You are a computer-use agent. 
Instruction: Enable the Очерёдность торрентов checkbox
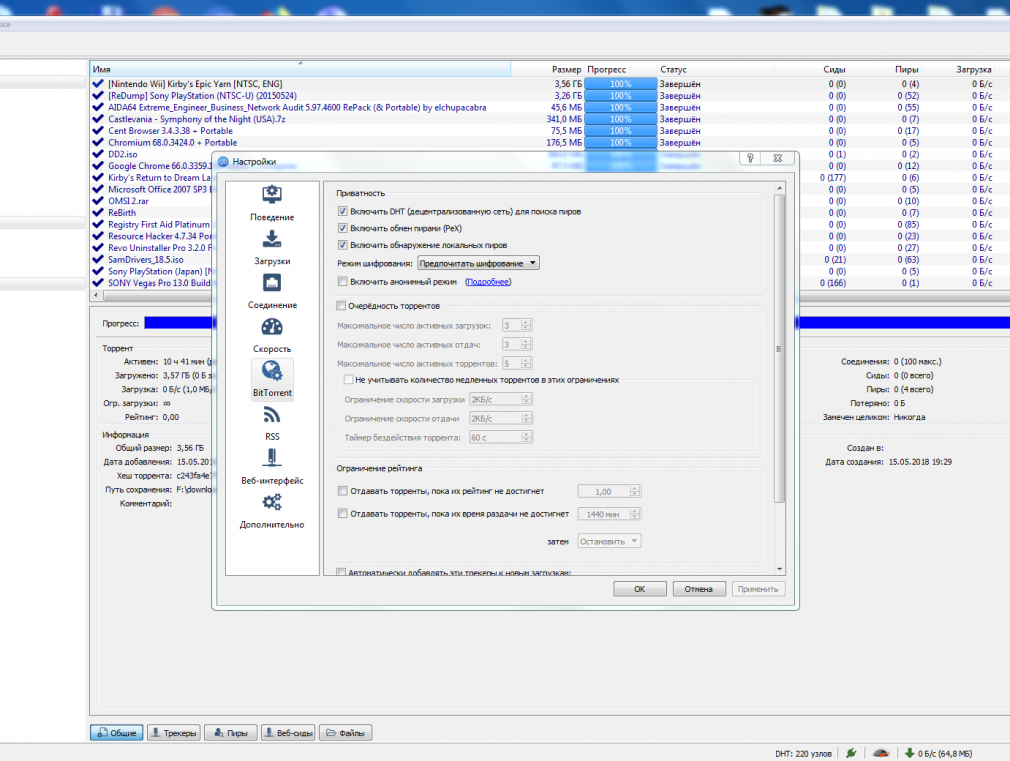[341, 305]
